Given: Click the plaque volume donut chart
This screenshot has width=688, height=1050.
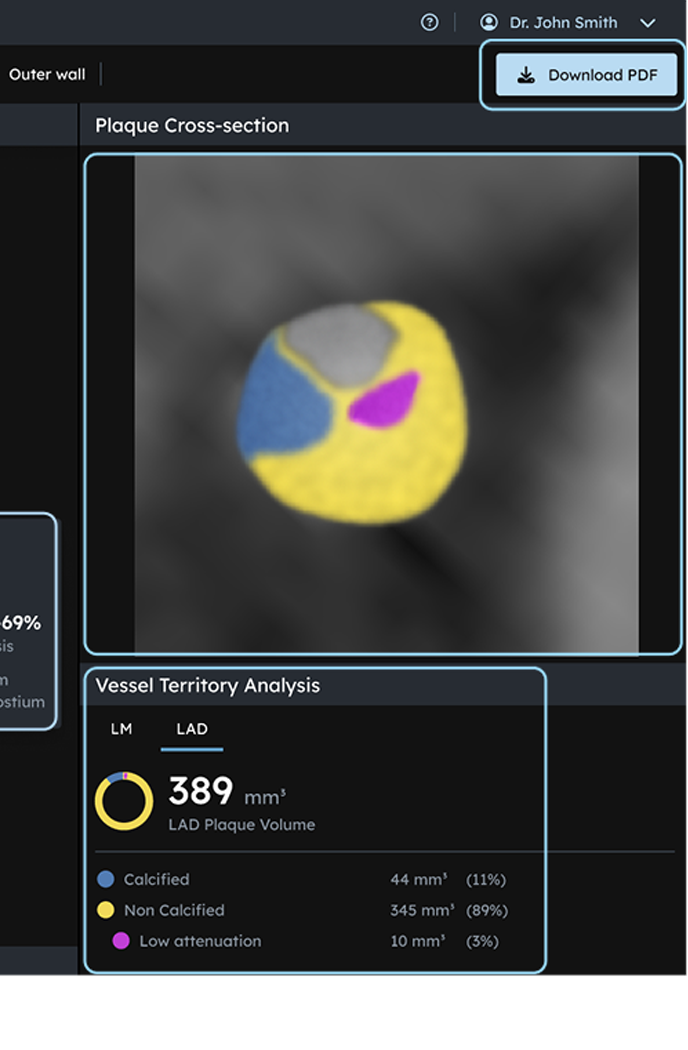Looking at the screenshot, I should click(x=124, y=801).
